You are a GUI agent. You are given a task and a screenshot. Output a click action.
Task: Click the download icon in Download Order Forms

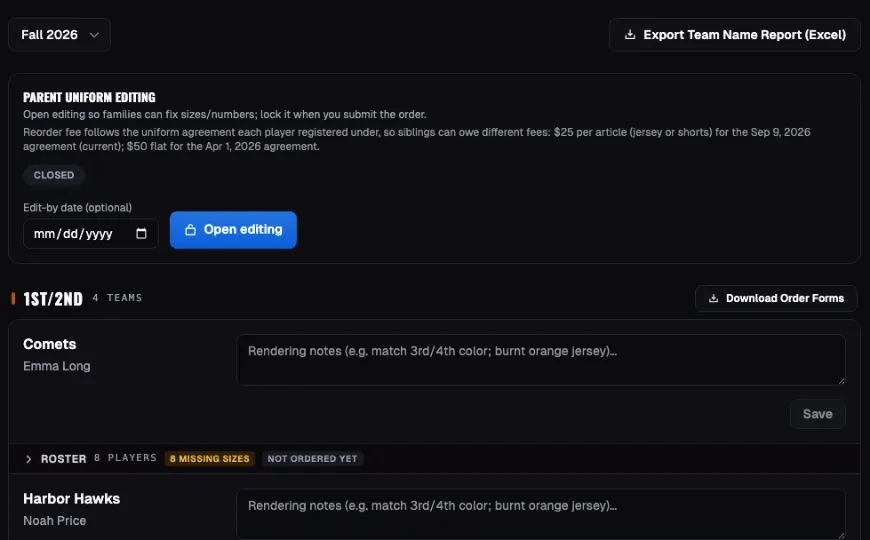[x=714, y=299]
